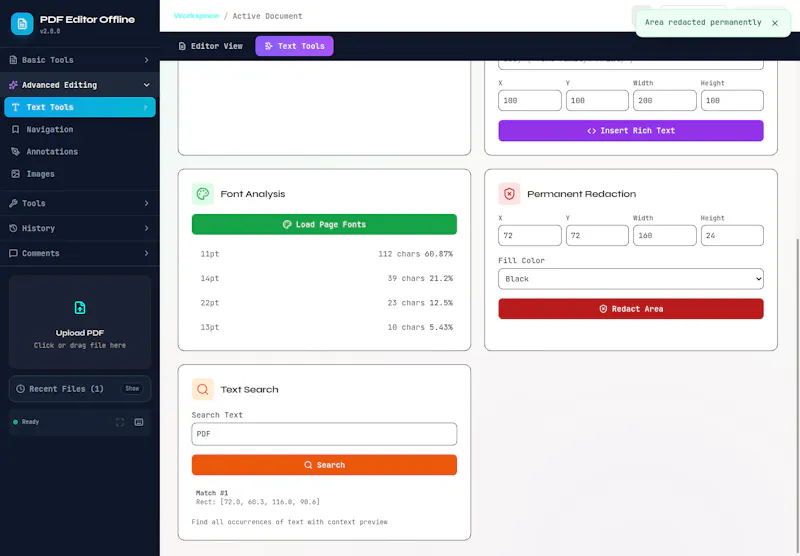Expand the Basic Tools section
Viewport: 800px width, 556px height.
click(80, 60)
